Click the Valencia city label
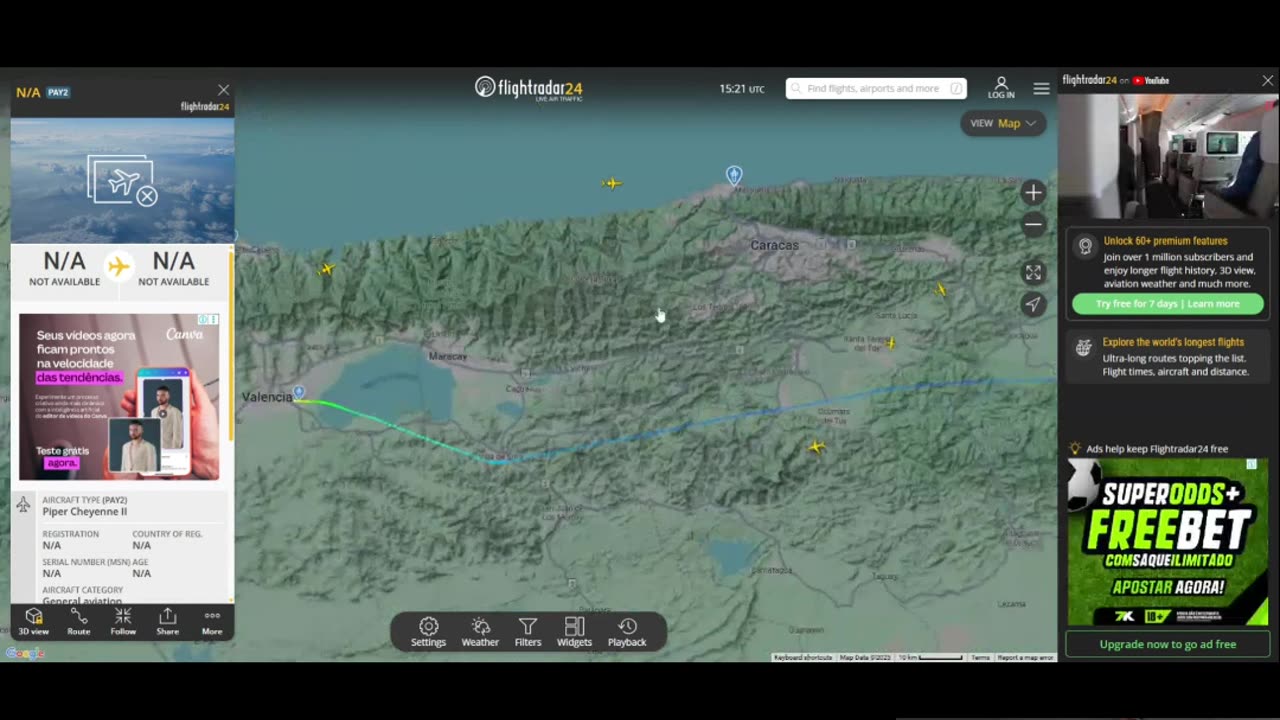1280x720 pixels. pyautogui.click(x=267, y=397)
